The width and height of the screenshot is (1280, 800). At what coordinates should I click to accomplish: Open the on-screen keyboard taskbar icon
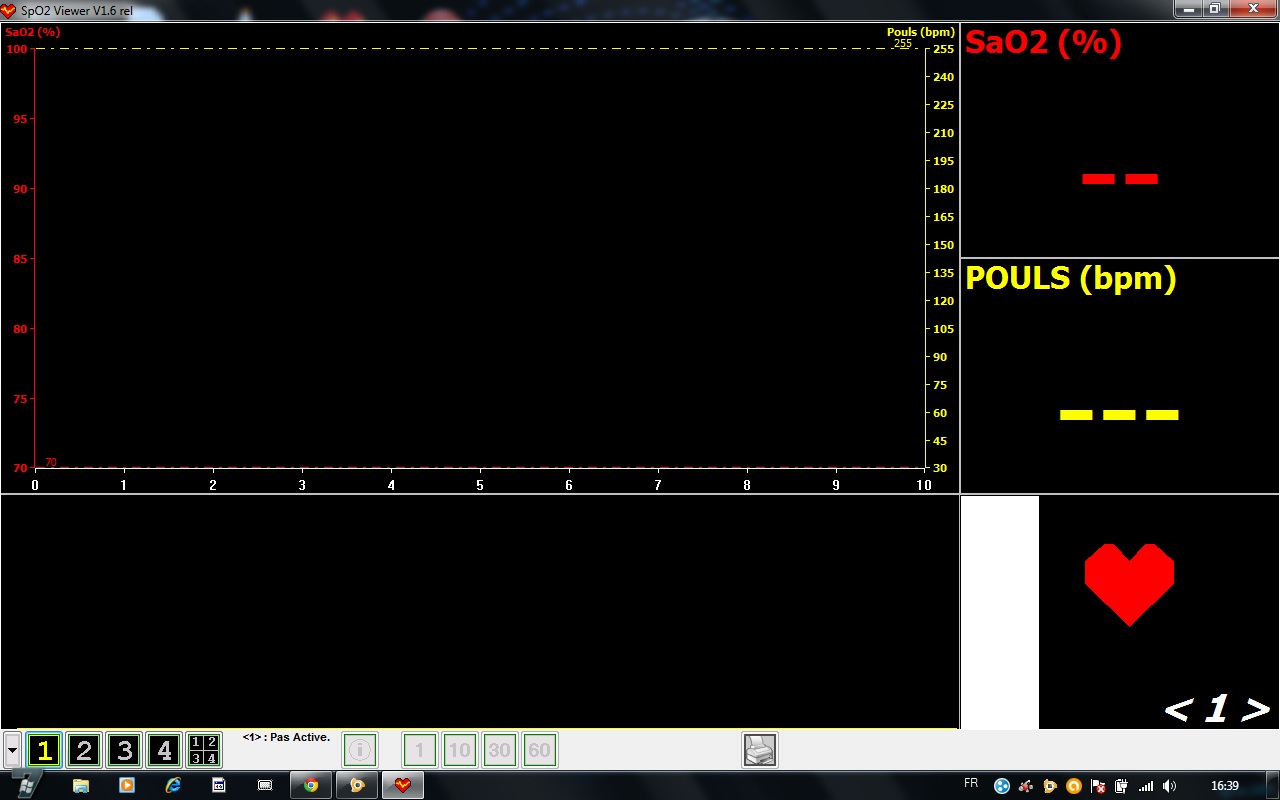pos(265,785)
